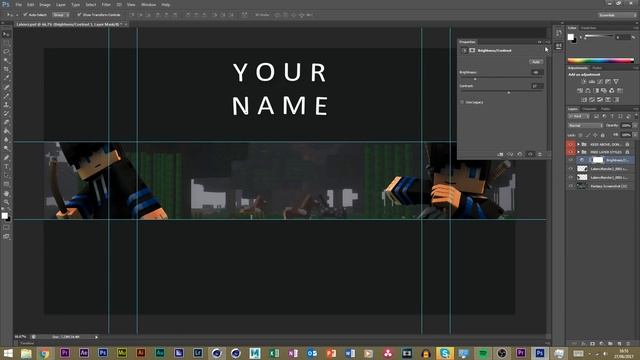Screen dimensions: 640x360
Task: Switch to the Channels tab
Action: 589,109
